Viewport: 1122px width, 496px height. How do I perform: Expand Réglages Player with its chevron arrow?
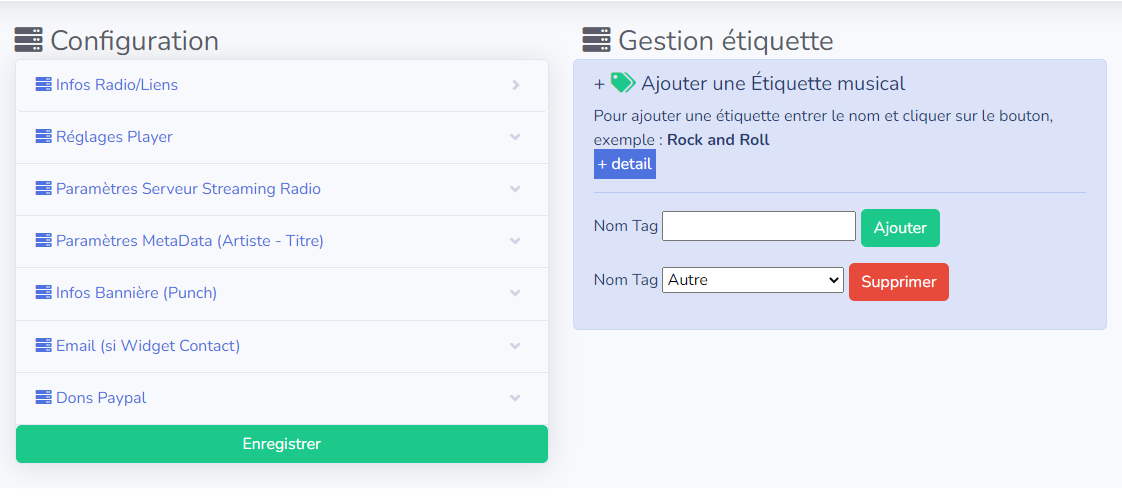point(515,137)
